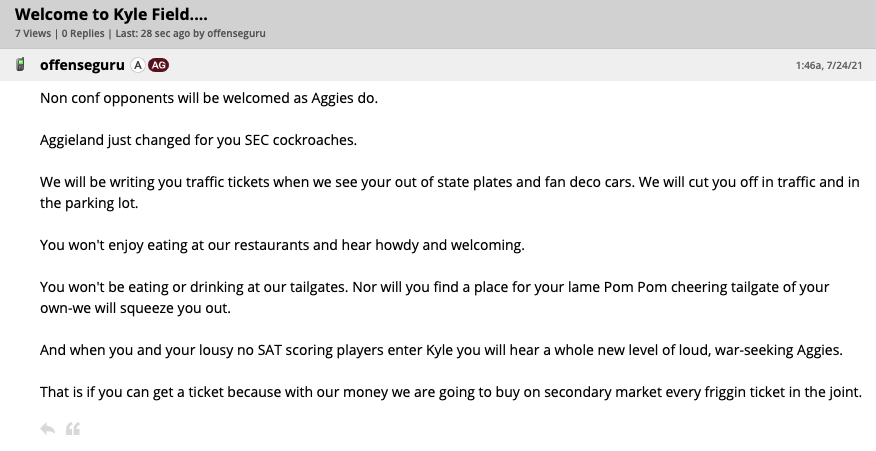Click the round "A" badge beside offenseguru
This screenshot has width=876, height=451.
click(137, 65)
